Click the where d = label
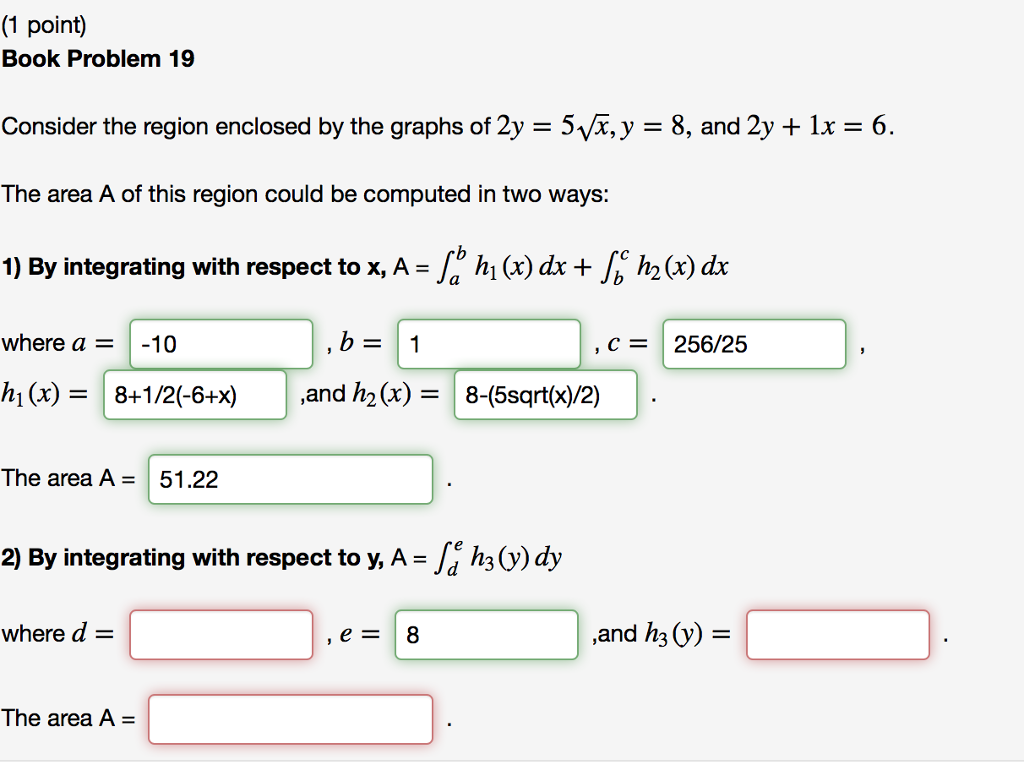 [60, 633]
